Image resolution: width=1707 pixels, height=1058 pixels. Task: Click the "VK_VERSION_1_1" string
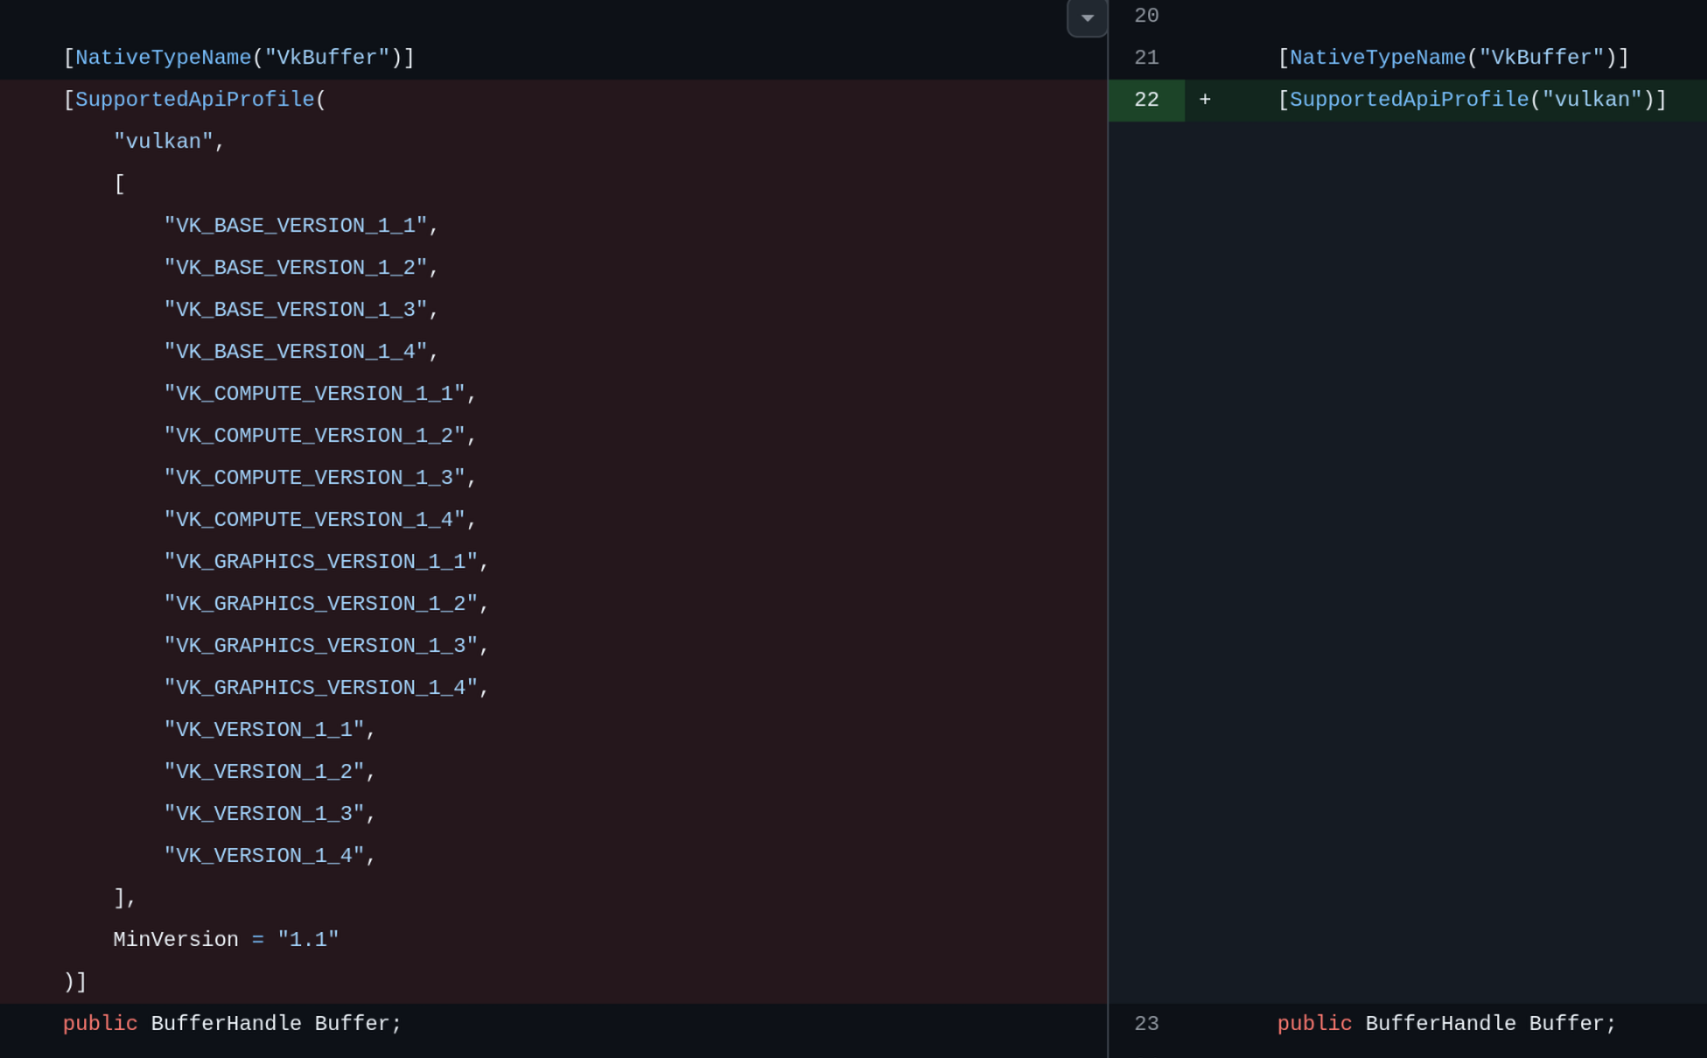(x=264, y=730)
